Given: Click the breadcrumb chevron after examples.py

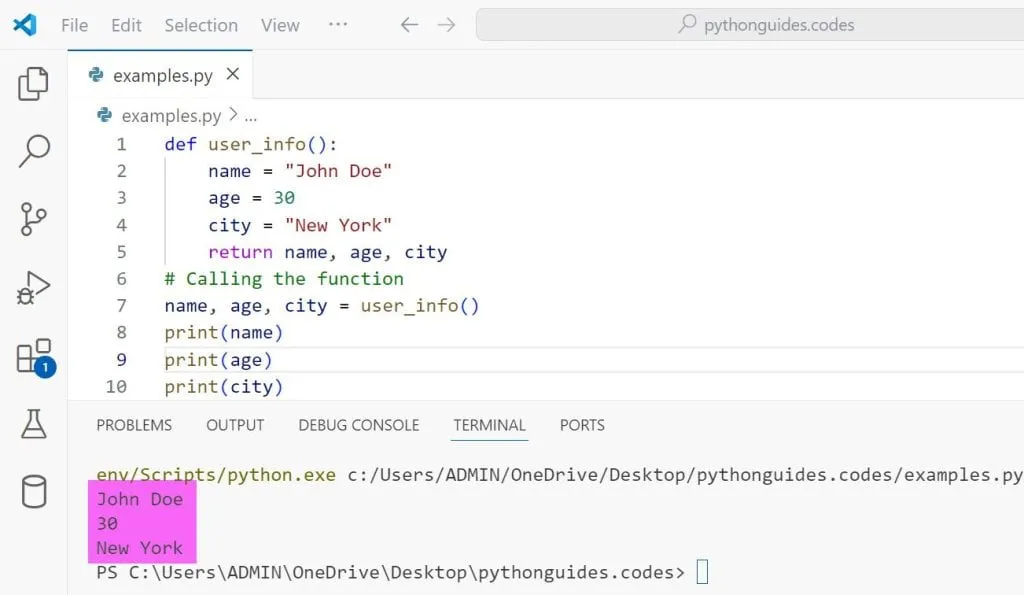Looking at the screenshot, I should (x=233, y=115).
